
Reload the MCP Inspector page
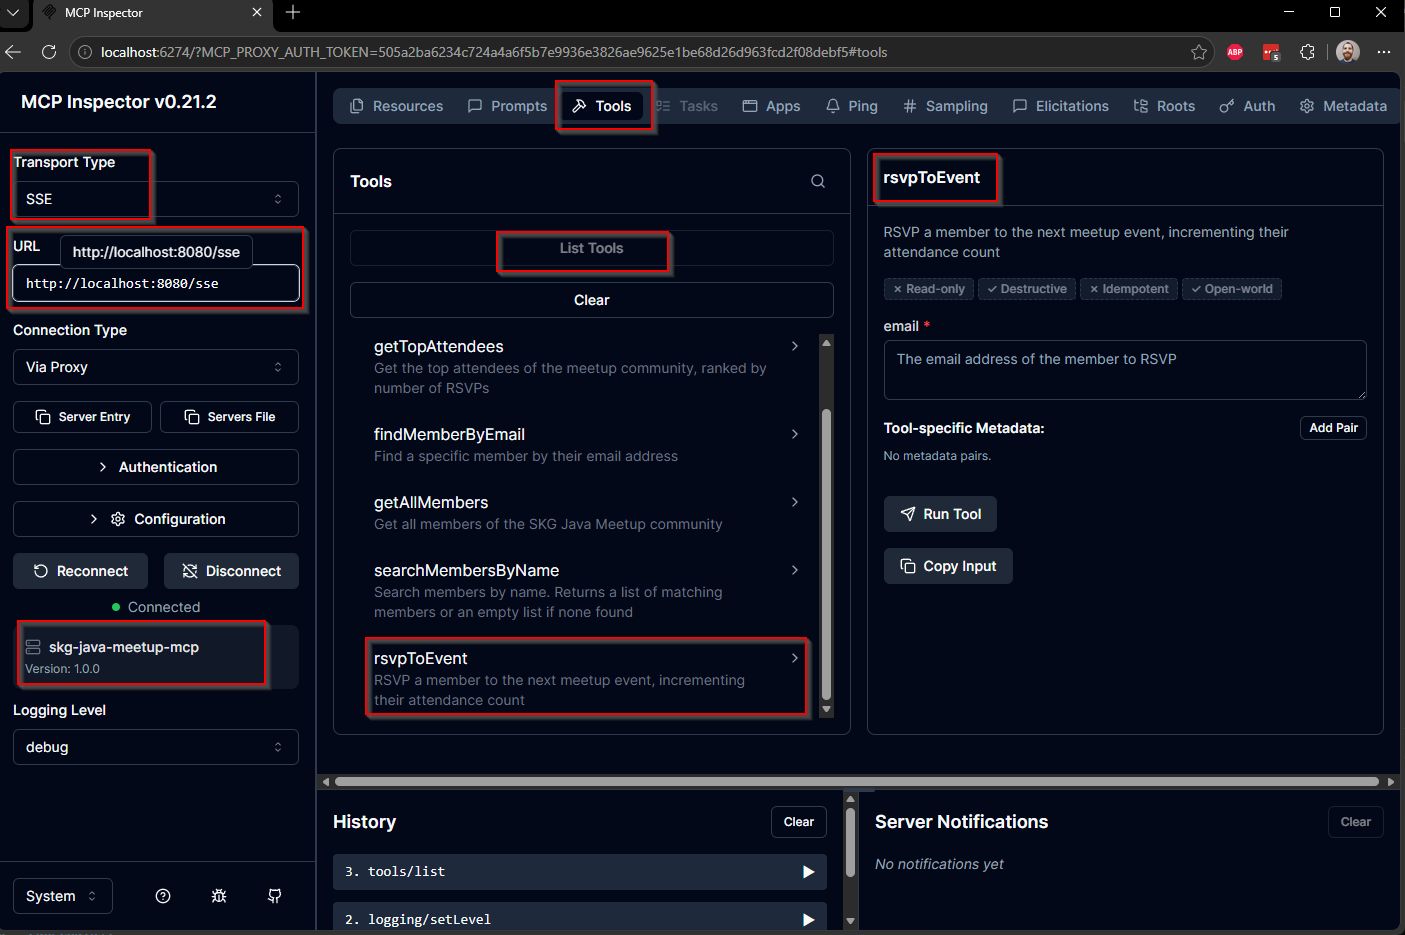[x=49, y=52]
